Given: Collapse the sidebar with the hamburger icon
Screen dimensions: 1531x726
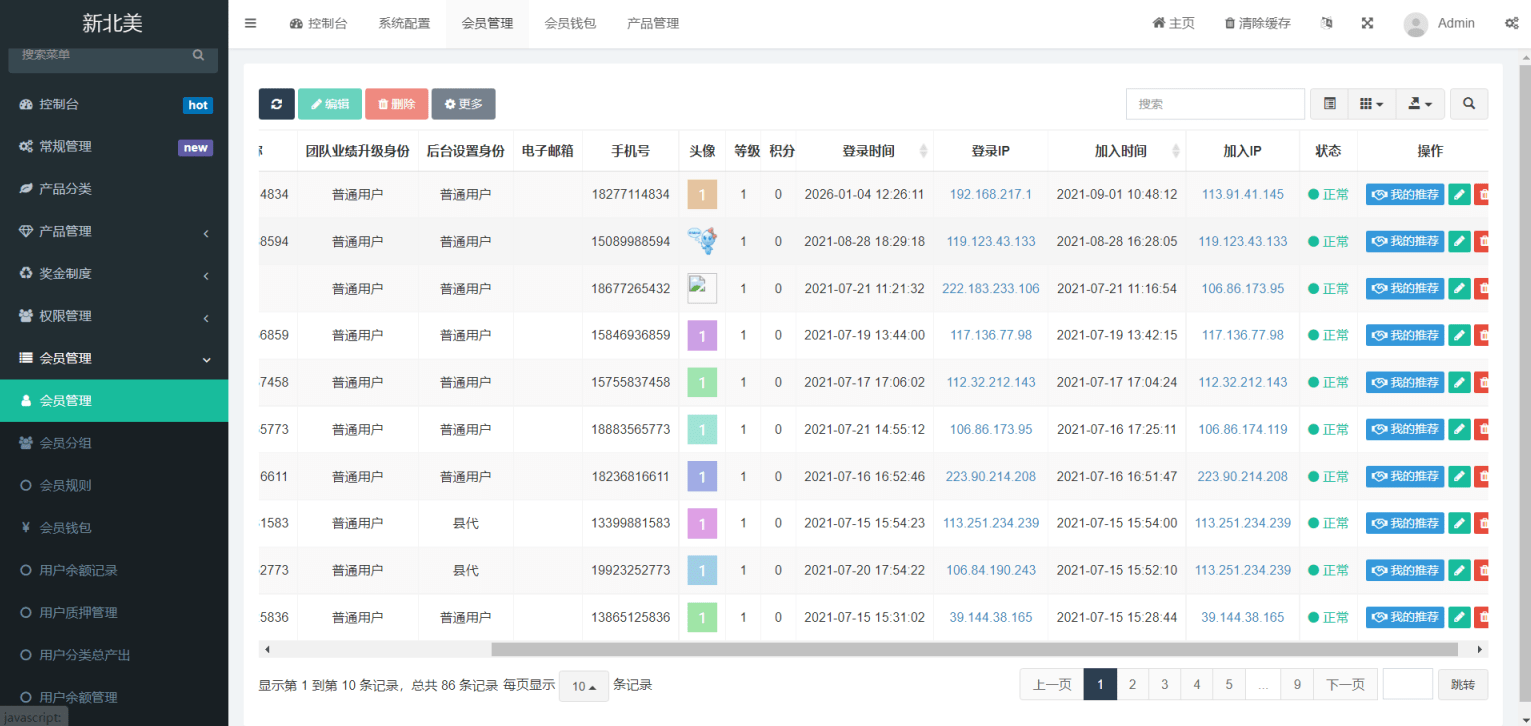Looking at the screenshot, I should [250, 23].
